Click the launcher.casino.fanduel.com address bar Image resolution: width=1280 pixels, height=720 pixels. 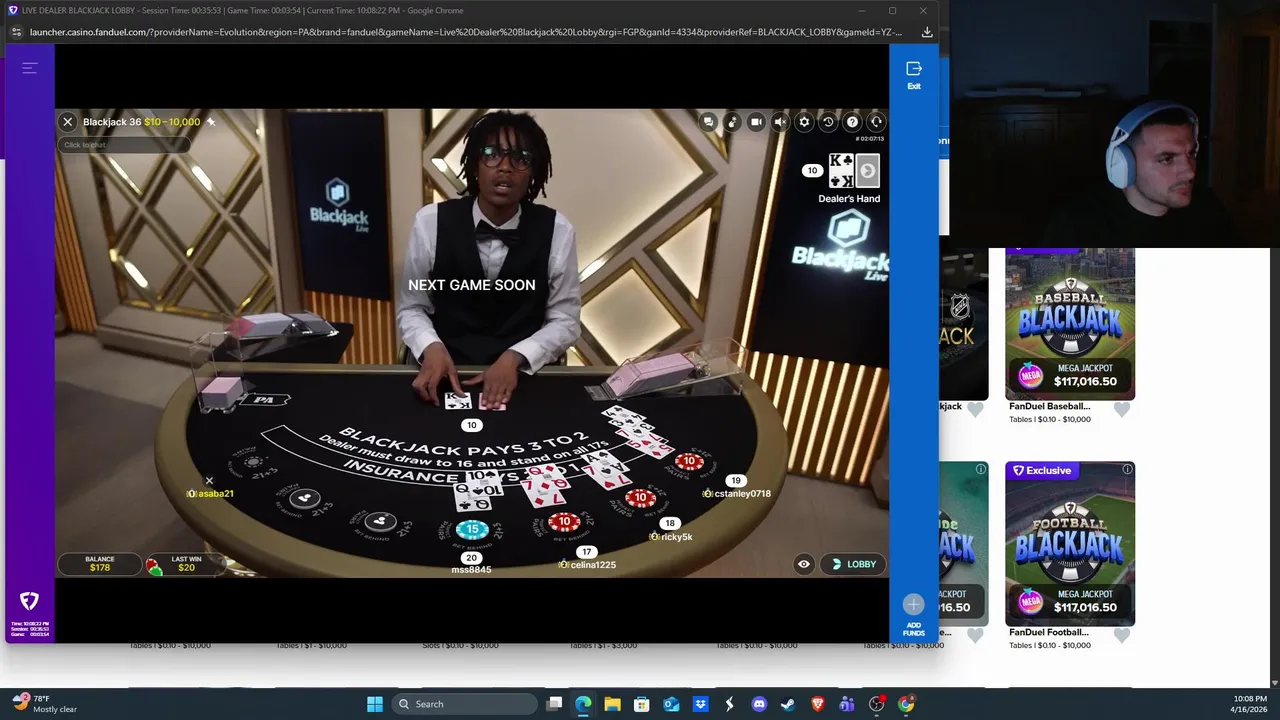pyautogui.click(x=465, y=32)
